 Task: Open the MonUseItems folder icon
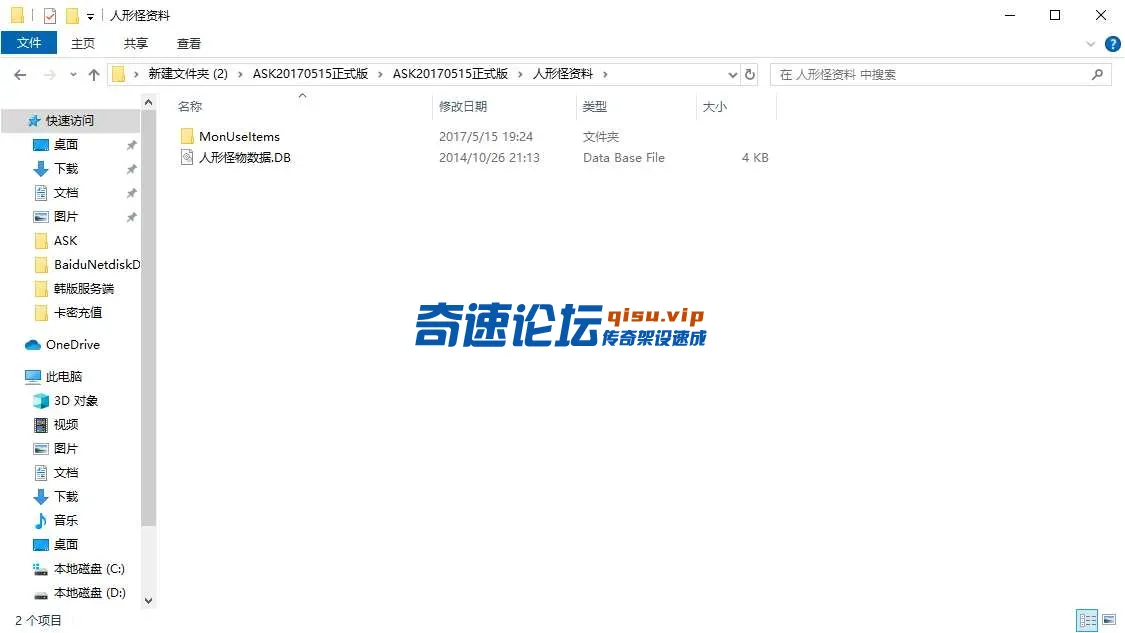(x=187, y=136)
